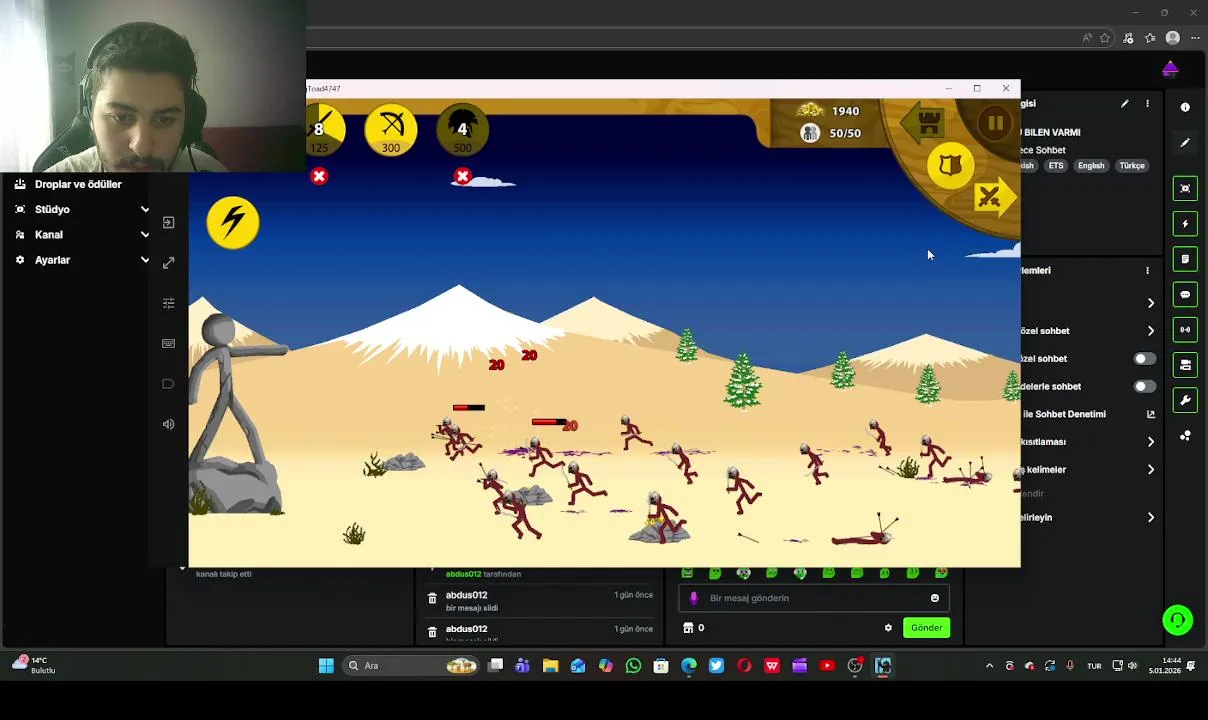1208x720 pixels.
Task: Train an archer with the 300 gold button
Action: coord(391,130)
